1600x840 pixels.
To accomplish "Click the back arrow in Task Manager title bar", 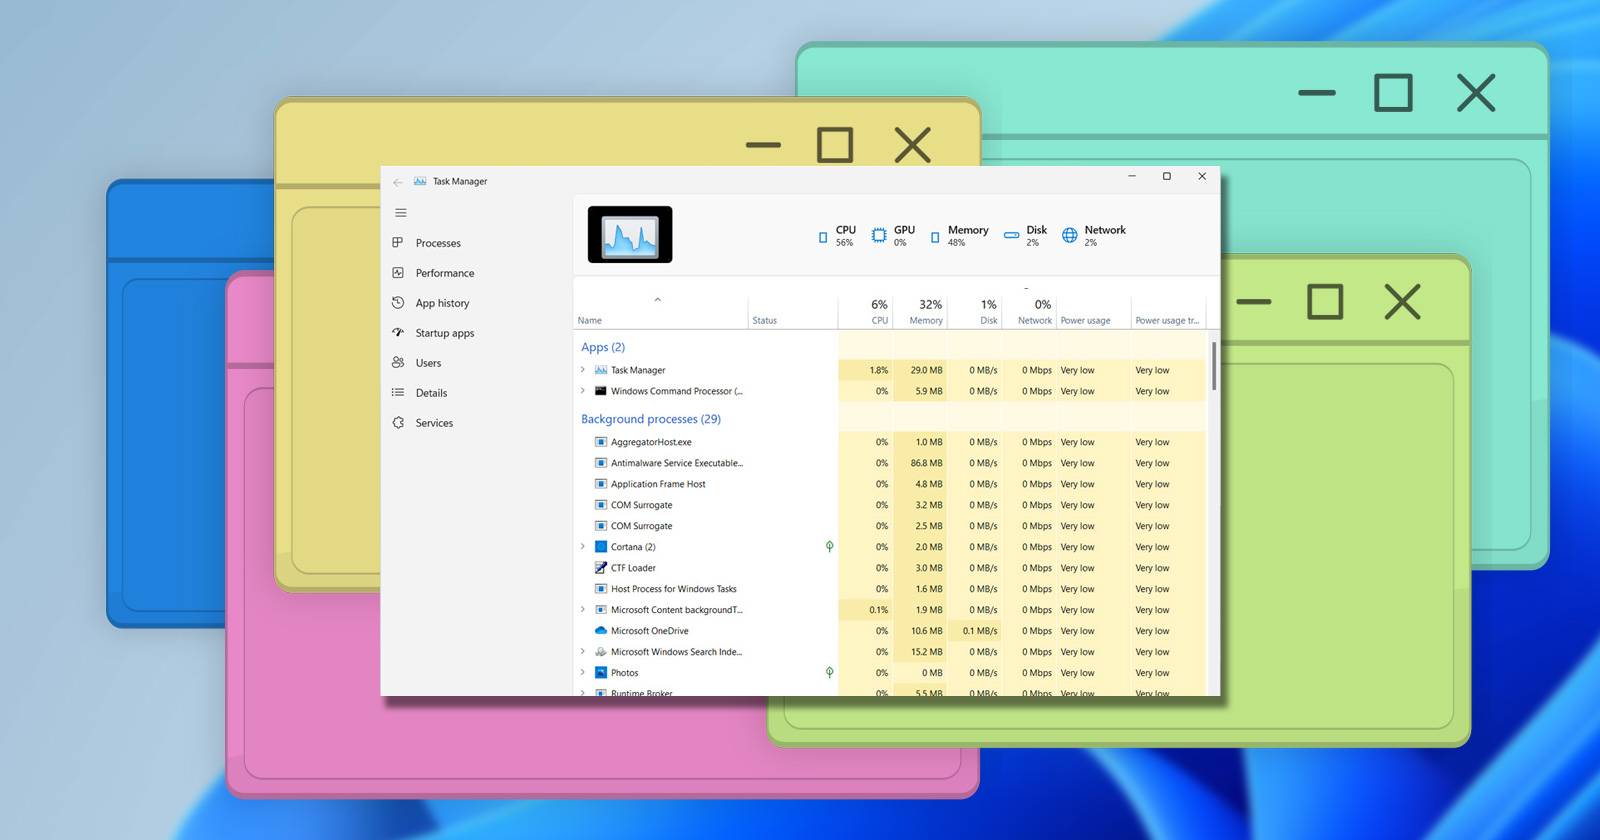I will coord(398,182).
